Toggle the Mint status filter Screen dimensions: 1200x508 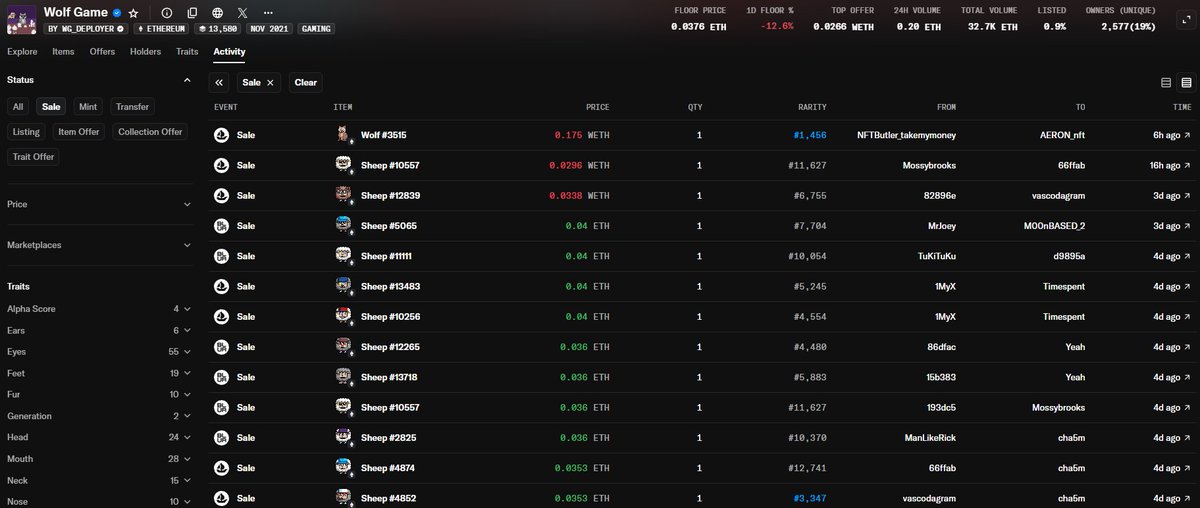(x=88, y=106)
